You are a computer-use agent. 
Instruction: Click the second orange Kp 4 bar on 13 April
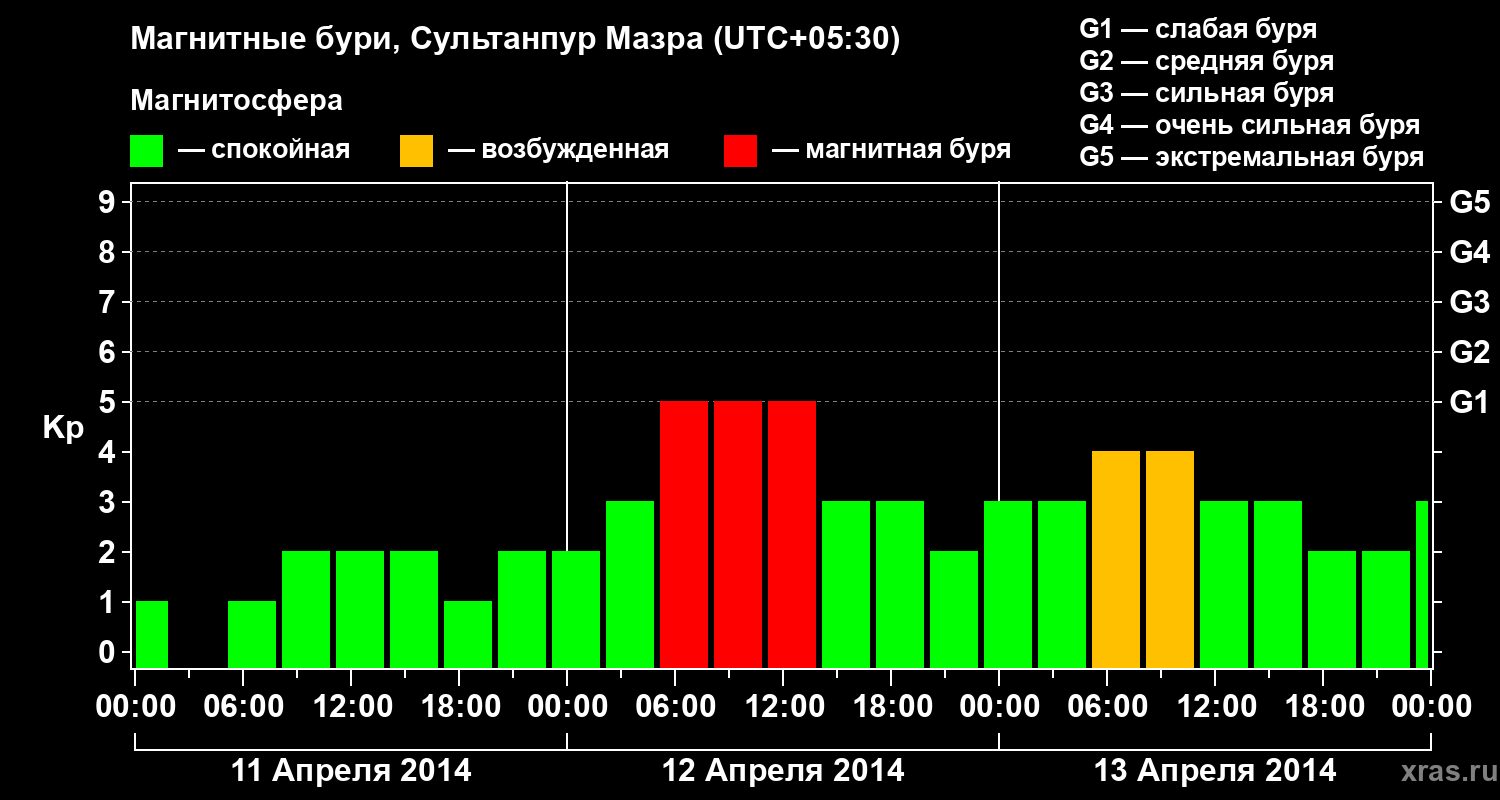point(1170,559)
